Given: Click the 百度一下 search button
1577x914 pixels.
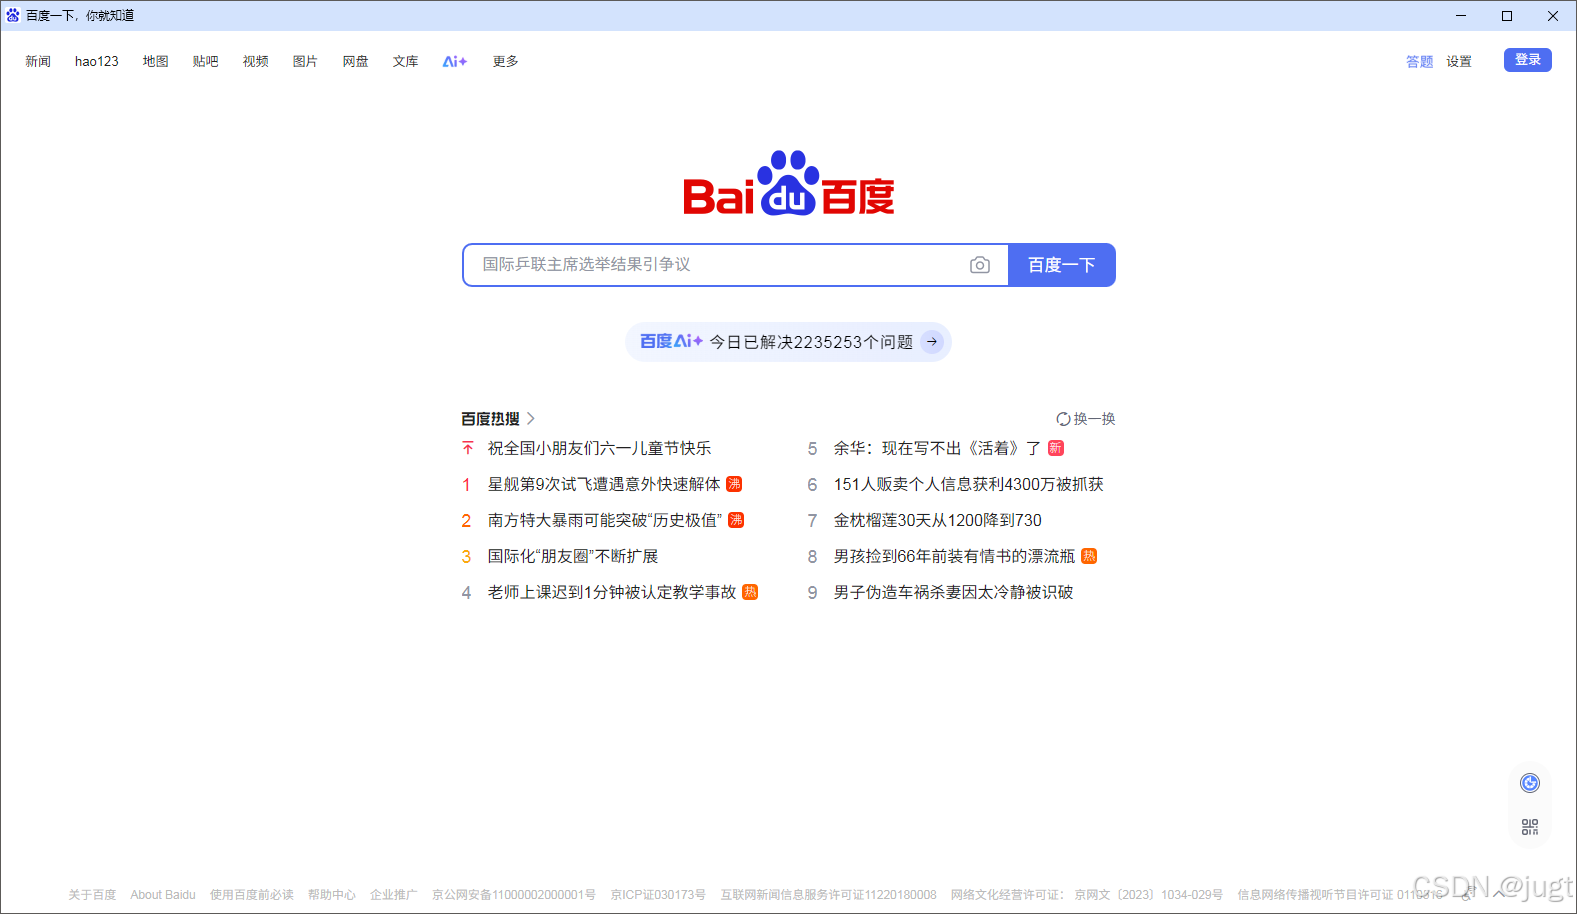Looking at the screenshot, I should point(1061,265).
